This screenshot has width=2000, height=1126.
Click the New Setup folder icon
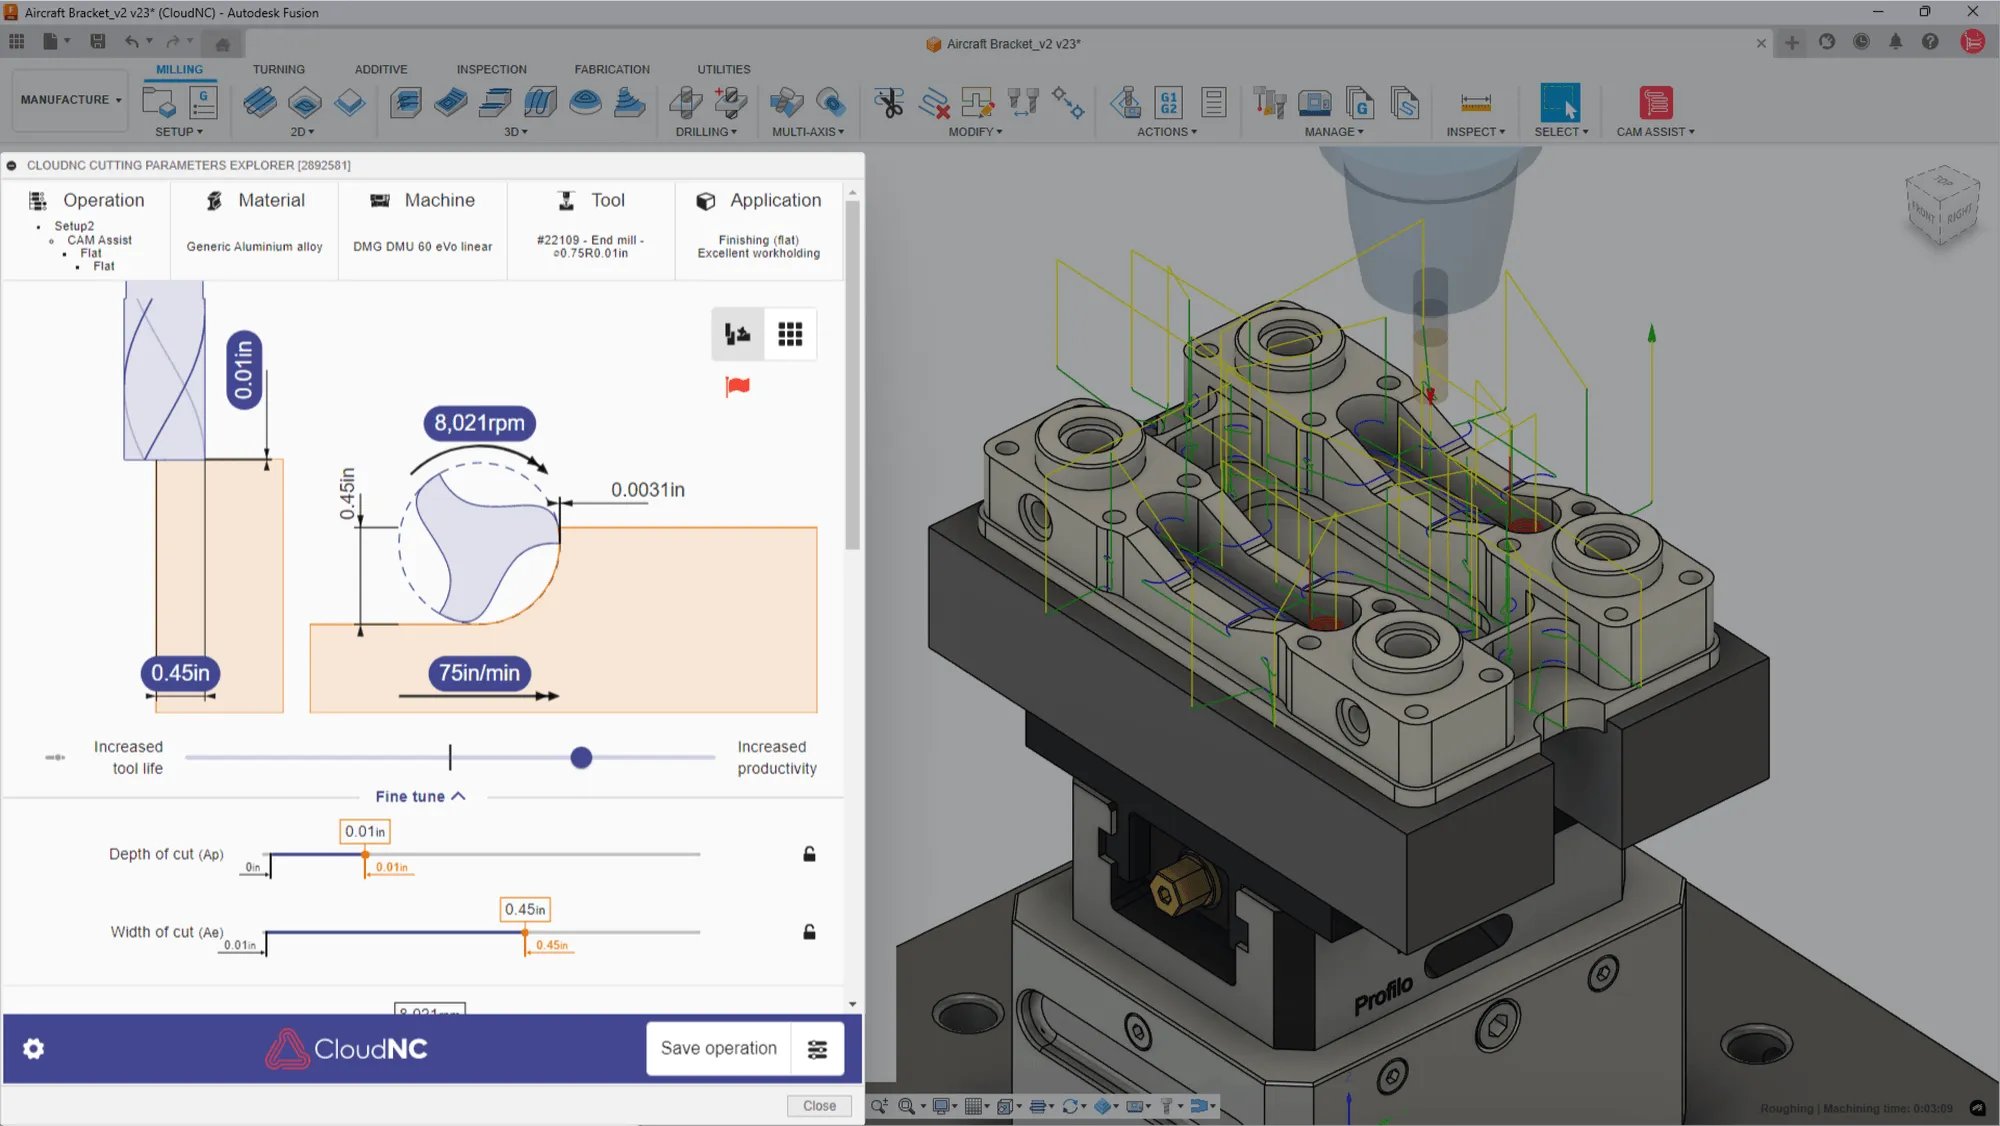[159, 102]
